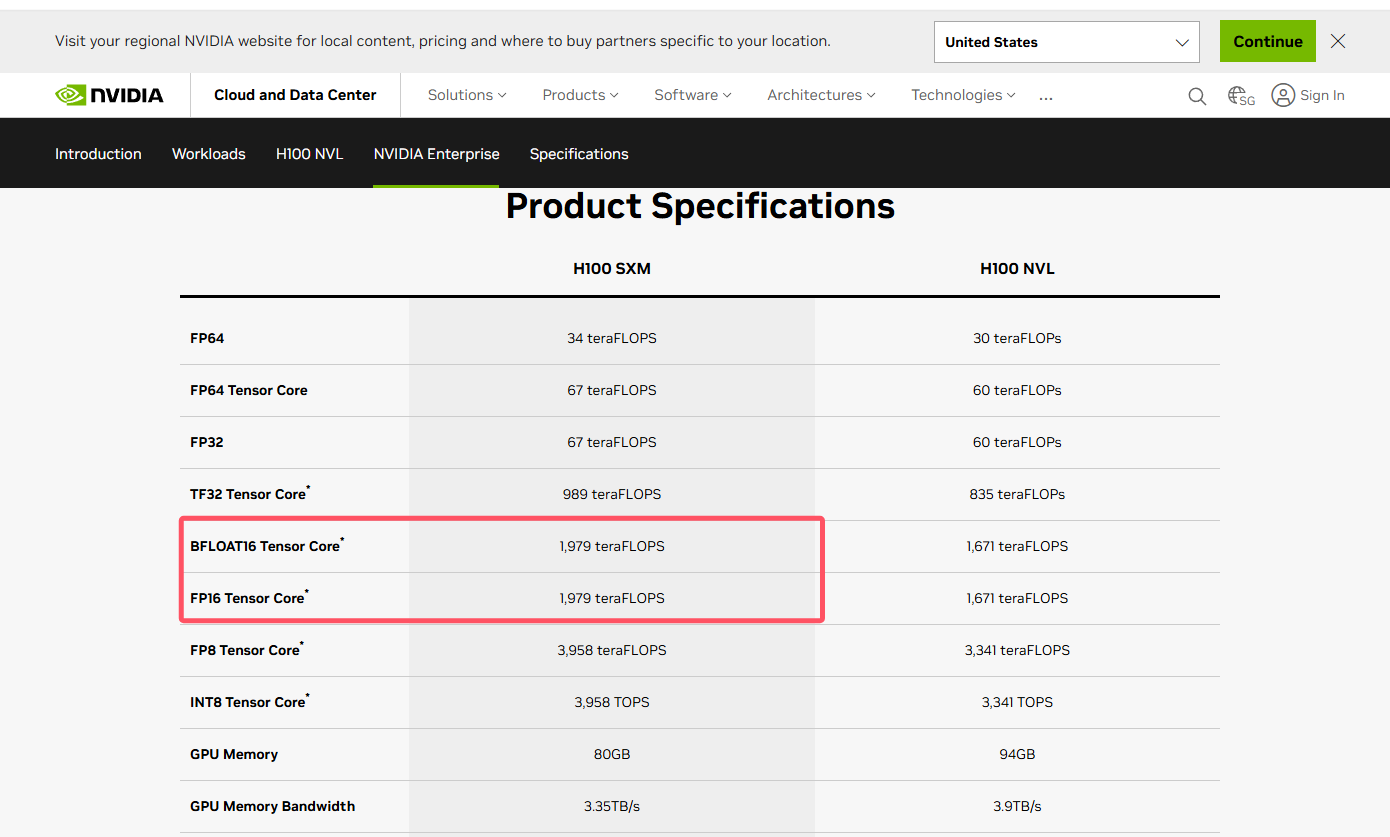Screen dimensions: 1390x837
Task: Select the NVIDIA Enterprise tab
Action: [x=436, y=154]
